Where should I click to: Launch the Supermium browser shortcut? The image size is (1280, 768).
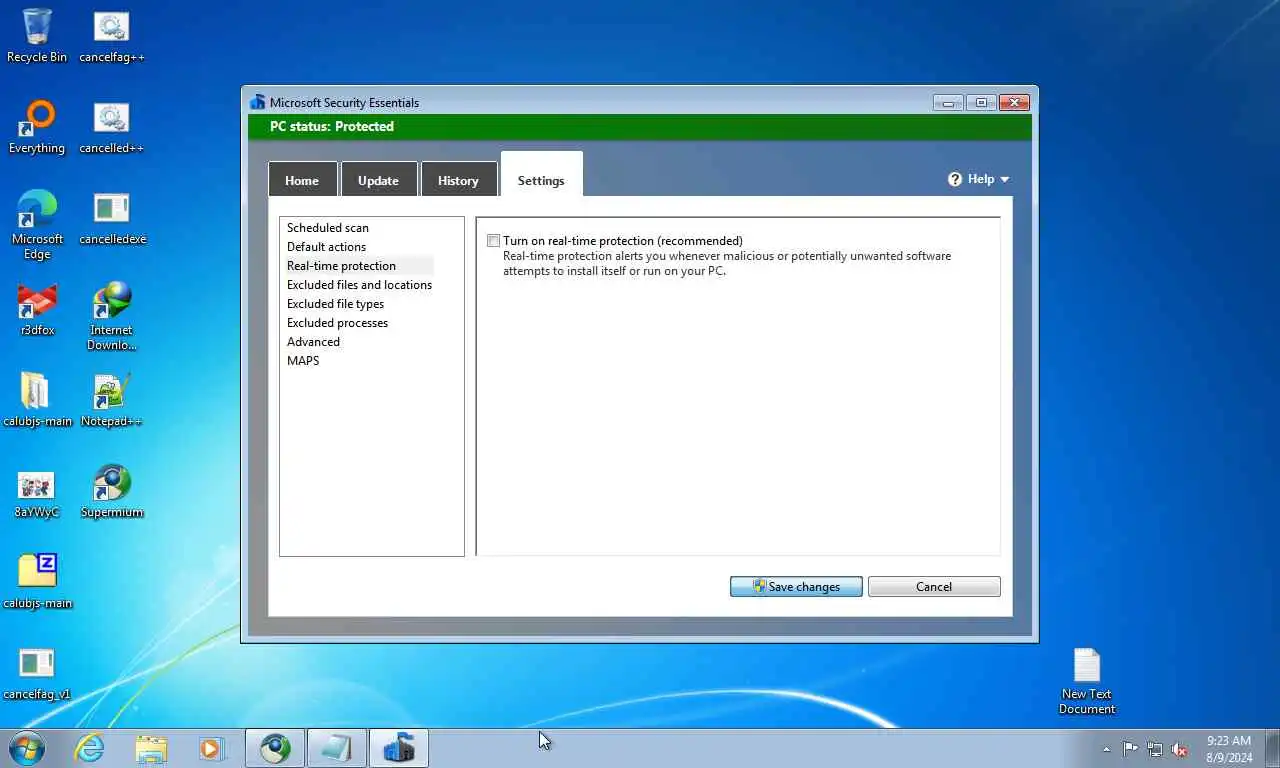click(112, 491)
